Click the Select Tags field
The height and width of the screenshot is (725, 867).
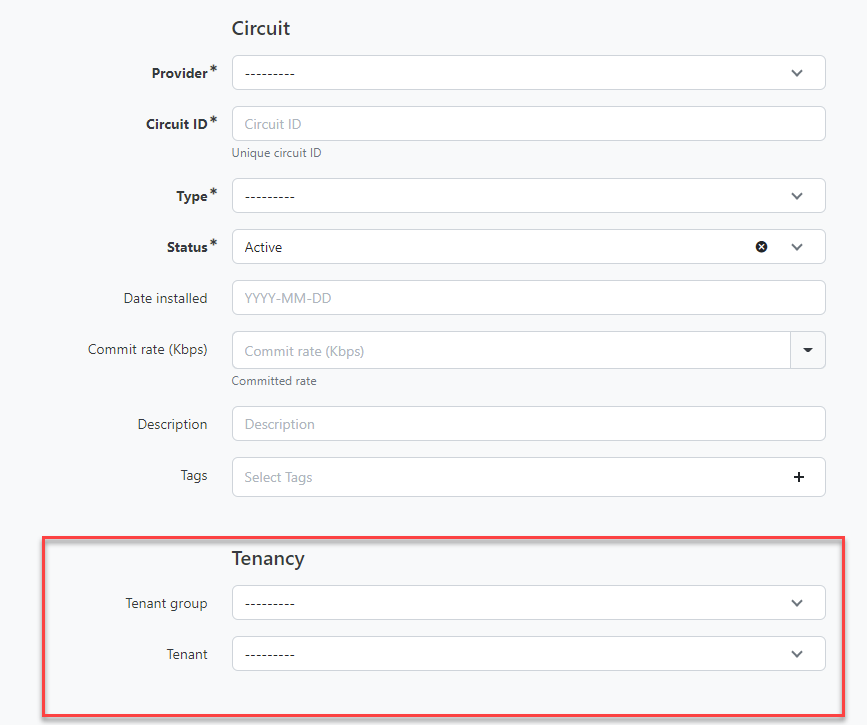529,477
